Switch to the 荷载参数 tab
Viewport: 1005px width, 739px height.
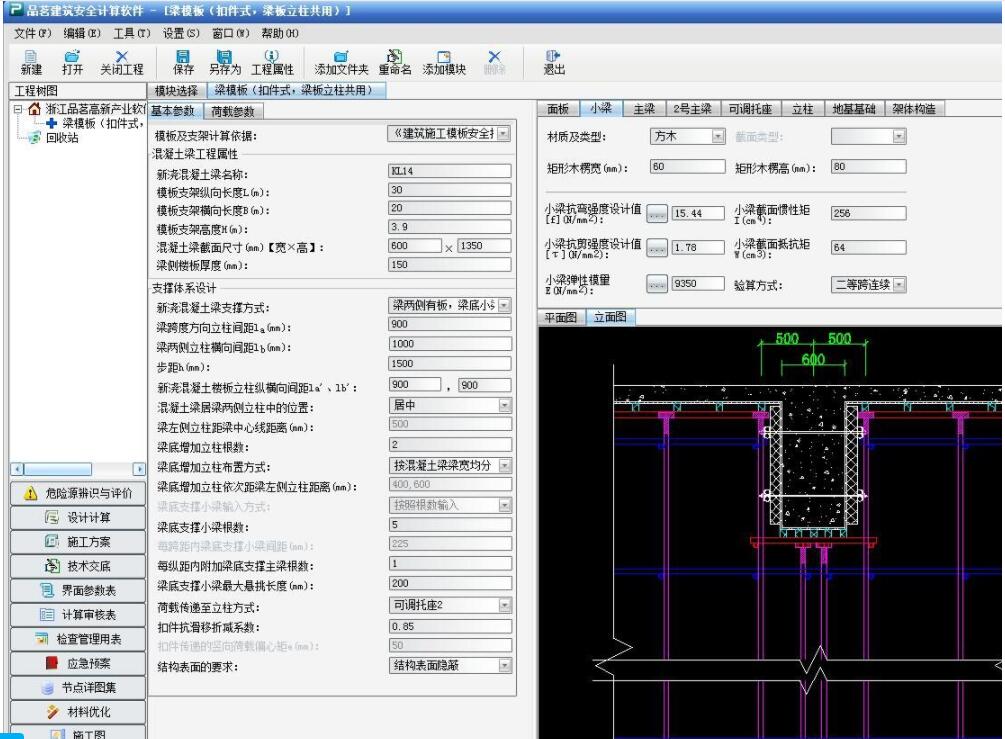pos(233,110)
